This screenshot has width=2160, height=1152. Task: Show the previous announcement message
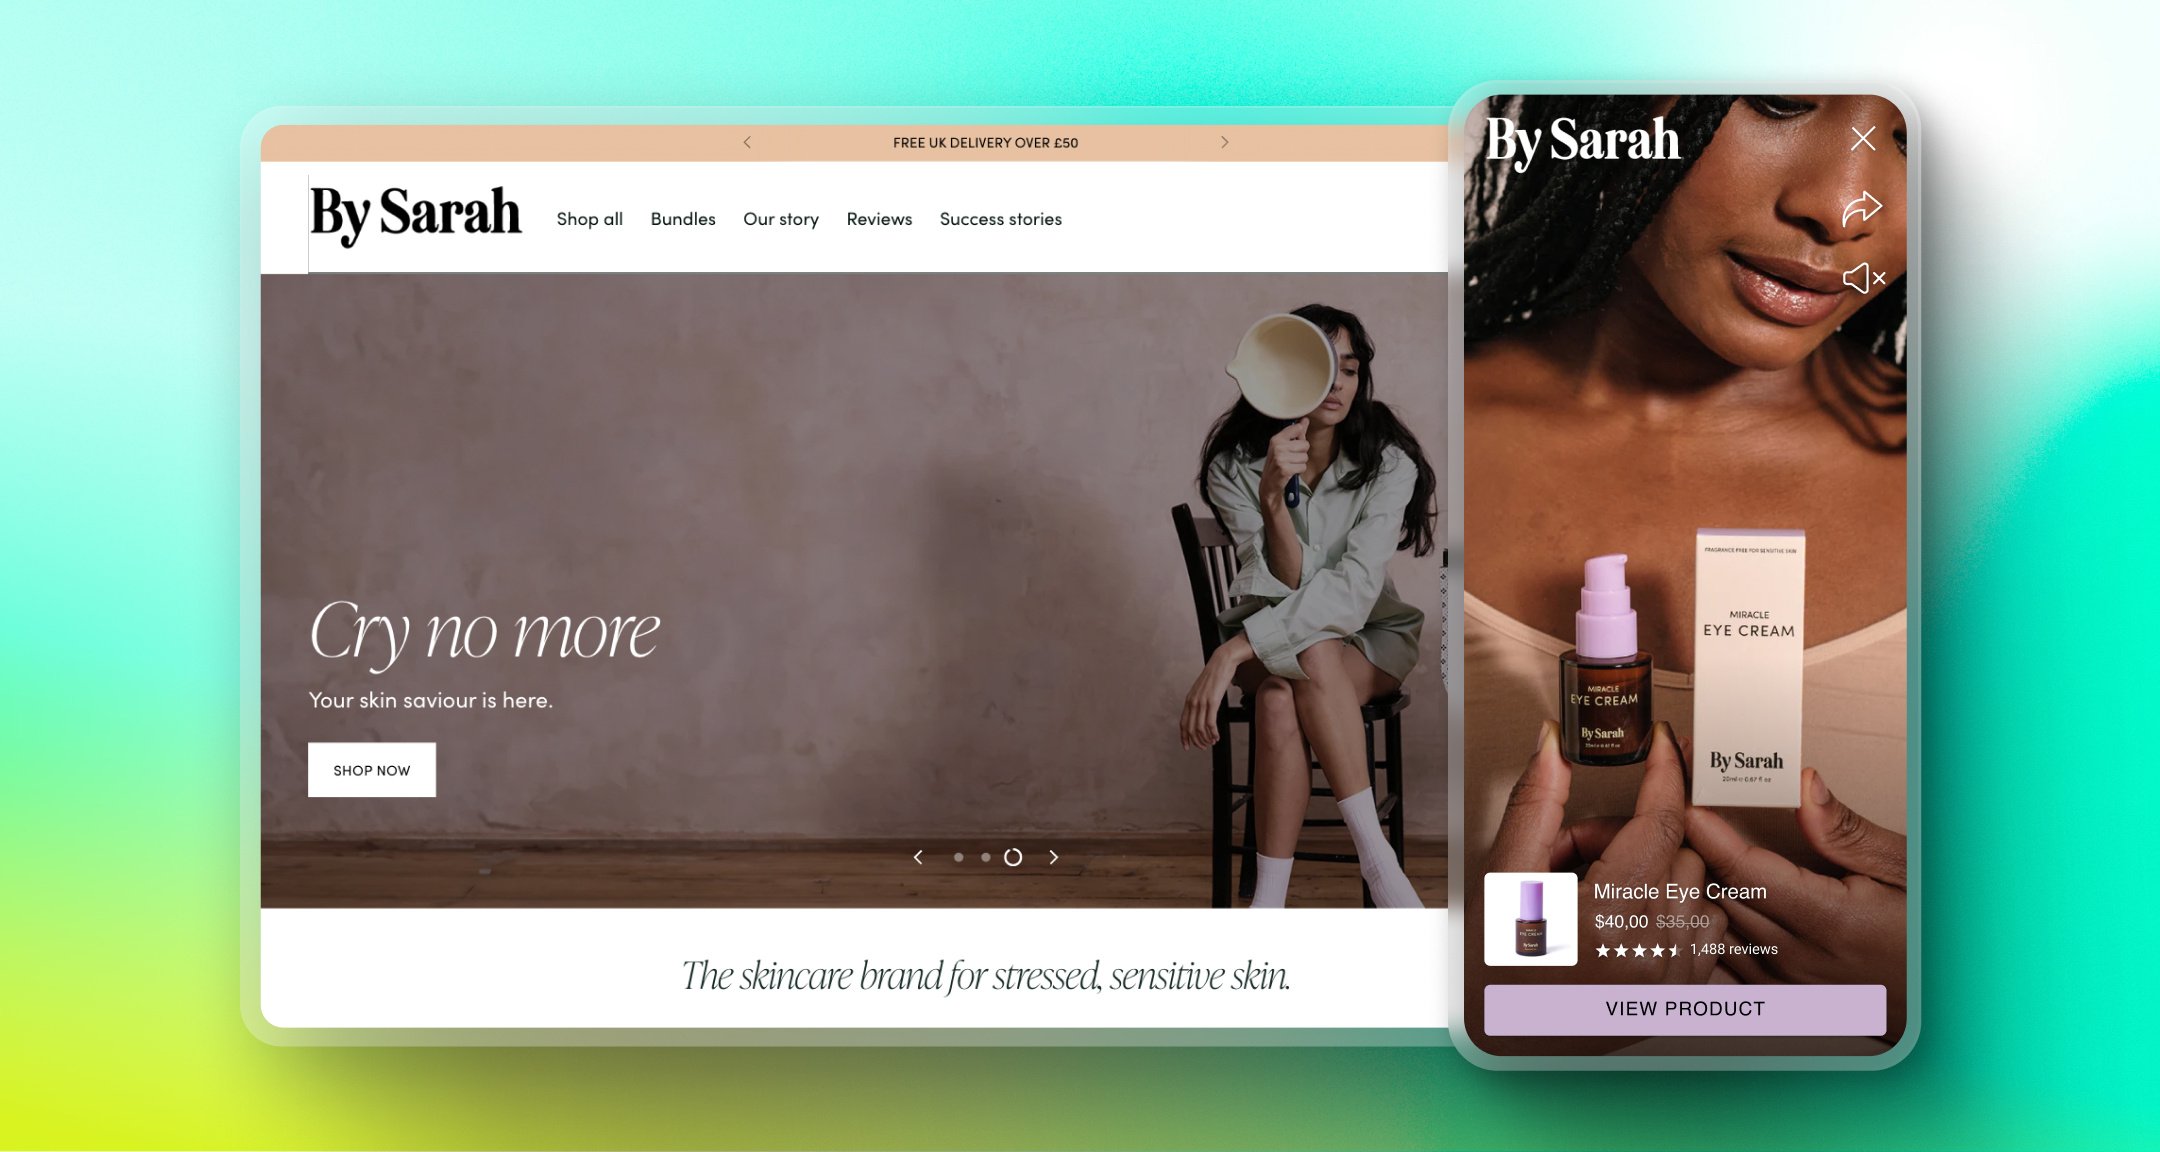[747, 142]
